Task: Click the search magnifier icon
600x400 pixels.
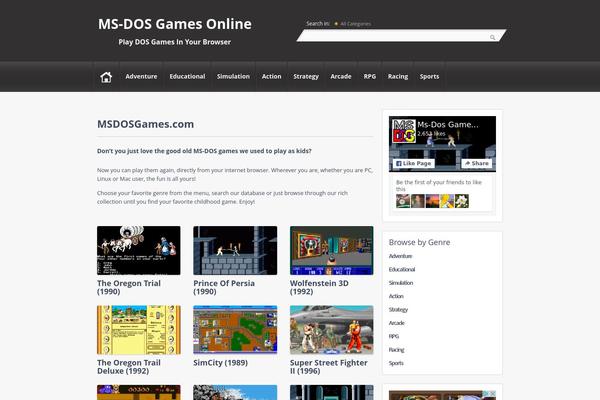Action: pyautogui.click(x=492, y=37)
